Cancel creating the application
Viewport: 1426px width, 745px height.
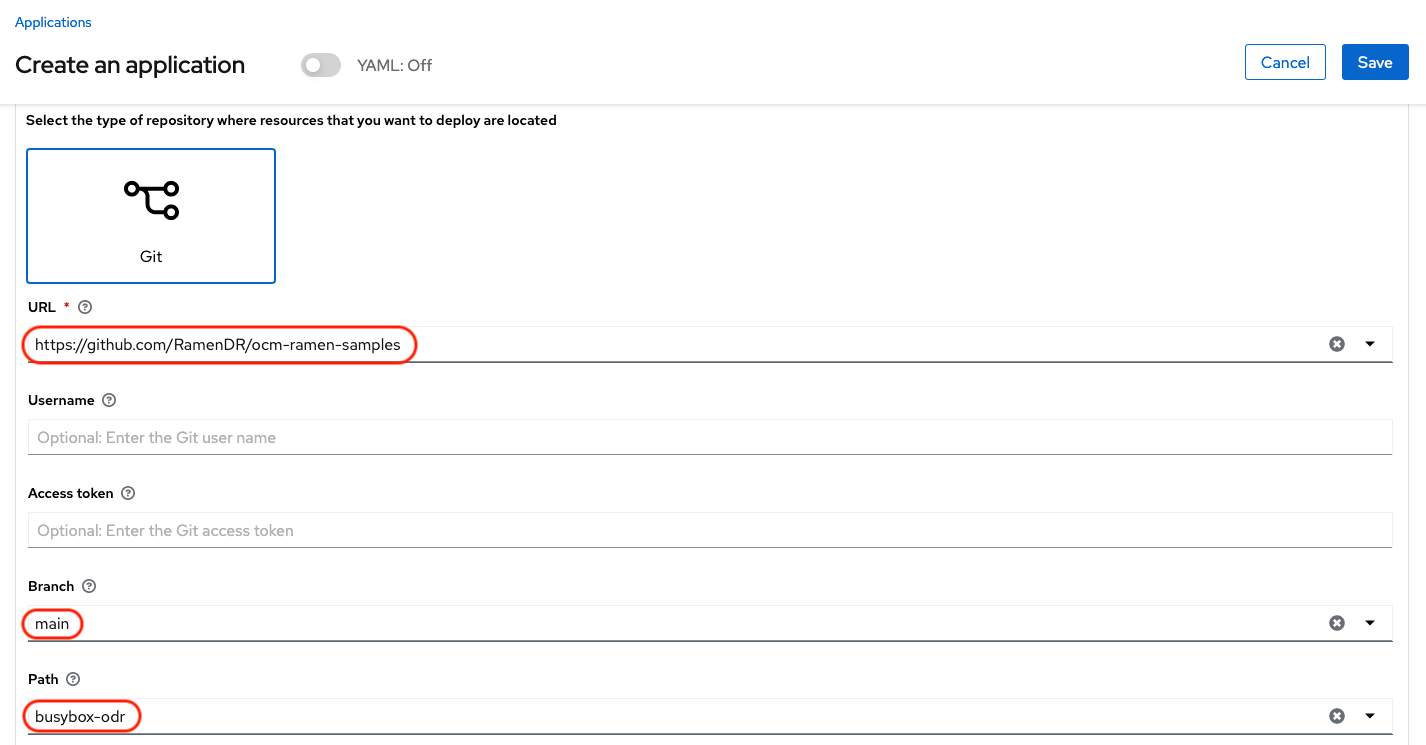[x=1285, y=62]
